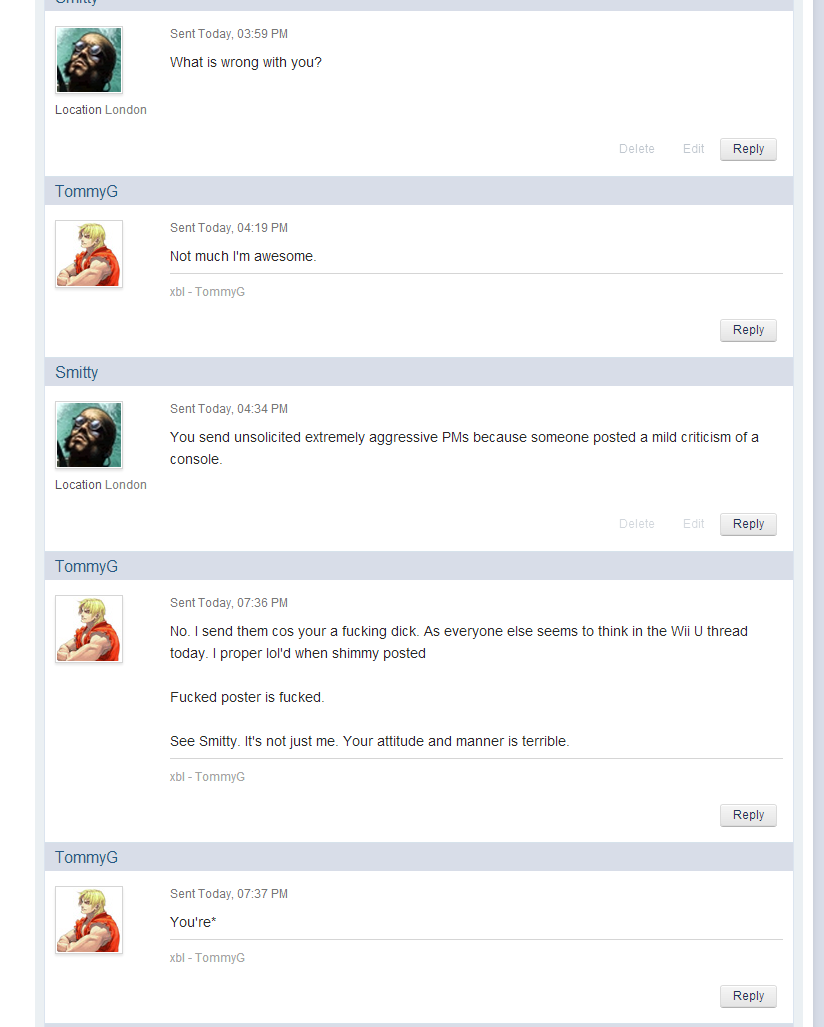Delete the 04:34 PM message
Image resolution: width=824 pixels, height=1027 pixels.
(x=637, y=524)
